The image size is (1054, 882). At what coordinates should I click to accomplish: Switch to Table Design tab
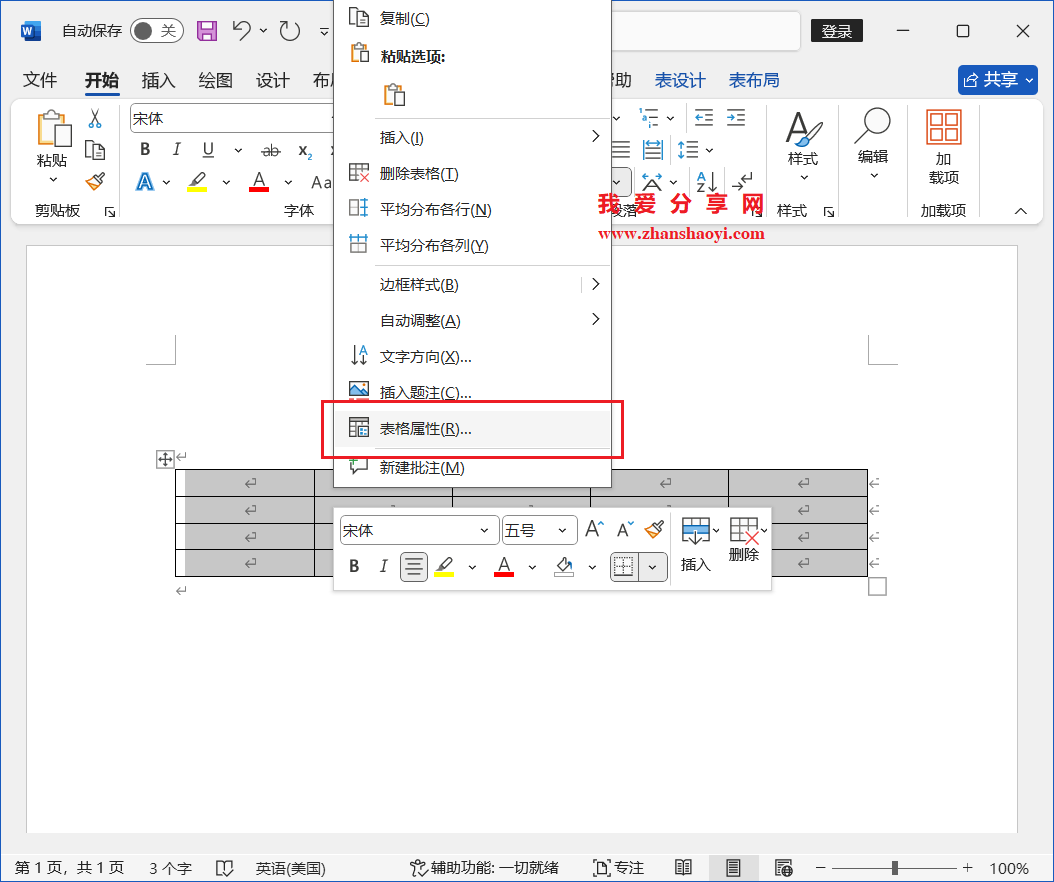coord(680,80)
